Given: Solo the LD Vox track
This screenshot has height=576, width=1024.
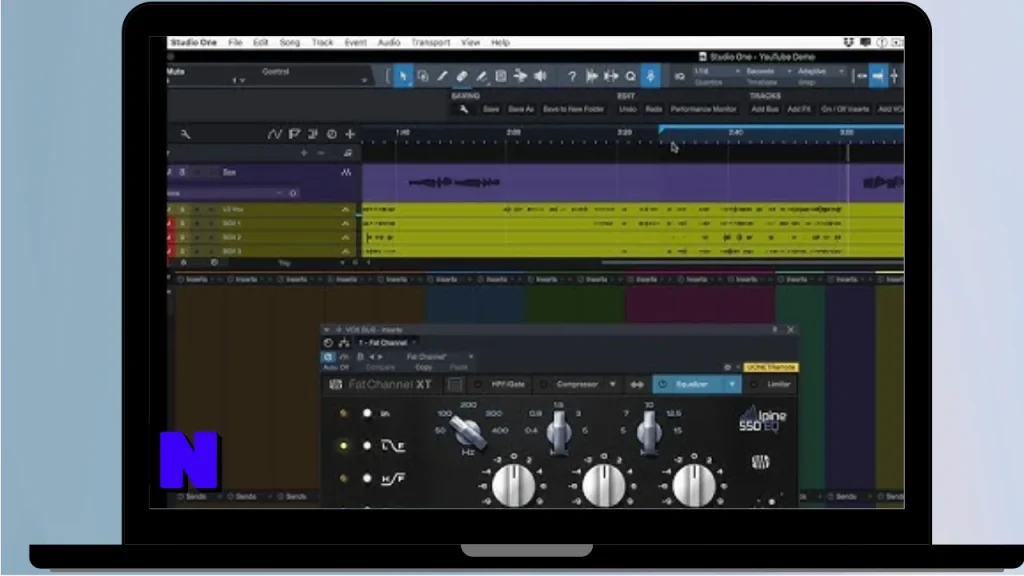Looking at the screenshot, I should [182, 210].
